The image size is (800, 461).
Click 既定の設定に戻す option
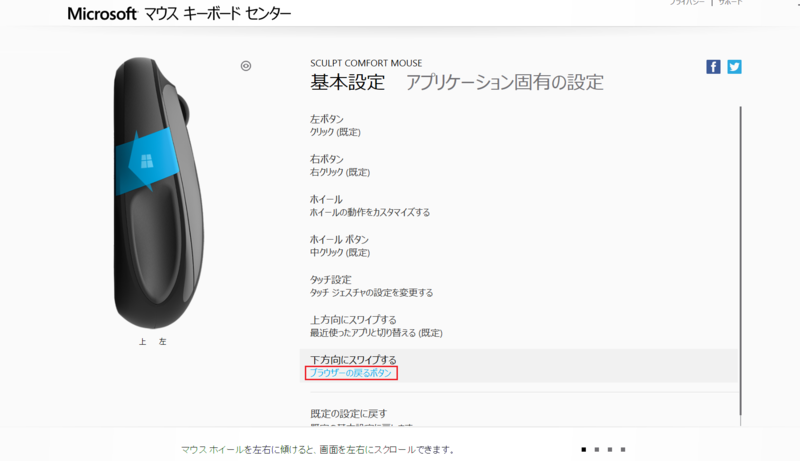(348, 414)
